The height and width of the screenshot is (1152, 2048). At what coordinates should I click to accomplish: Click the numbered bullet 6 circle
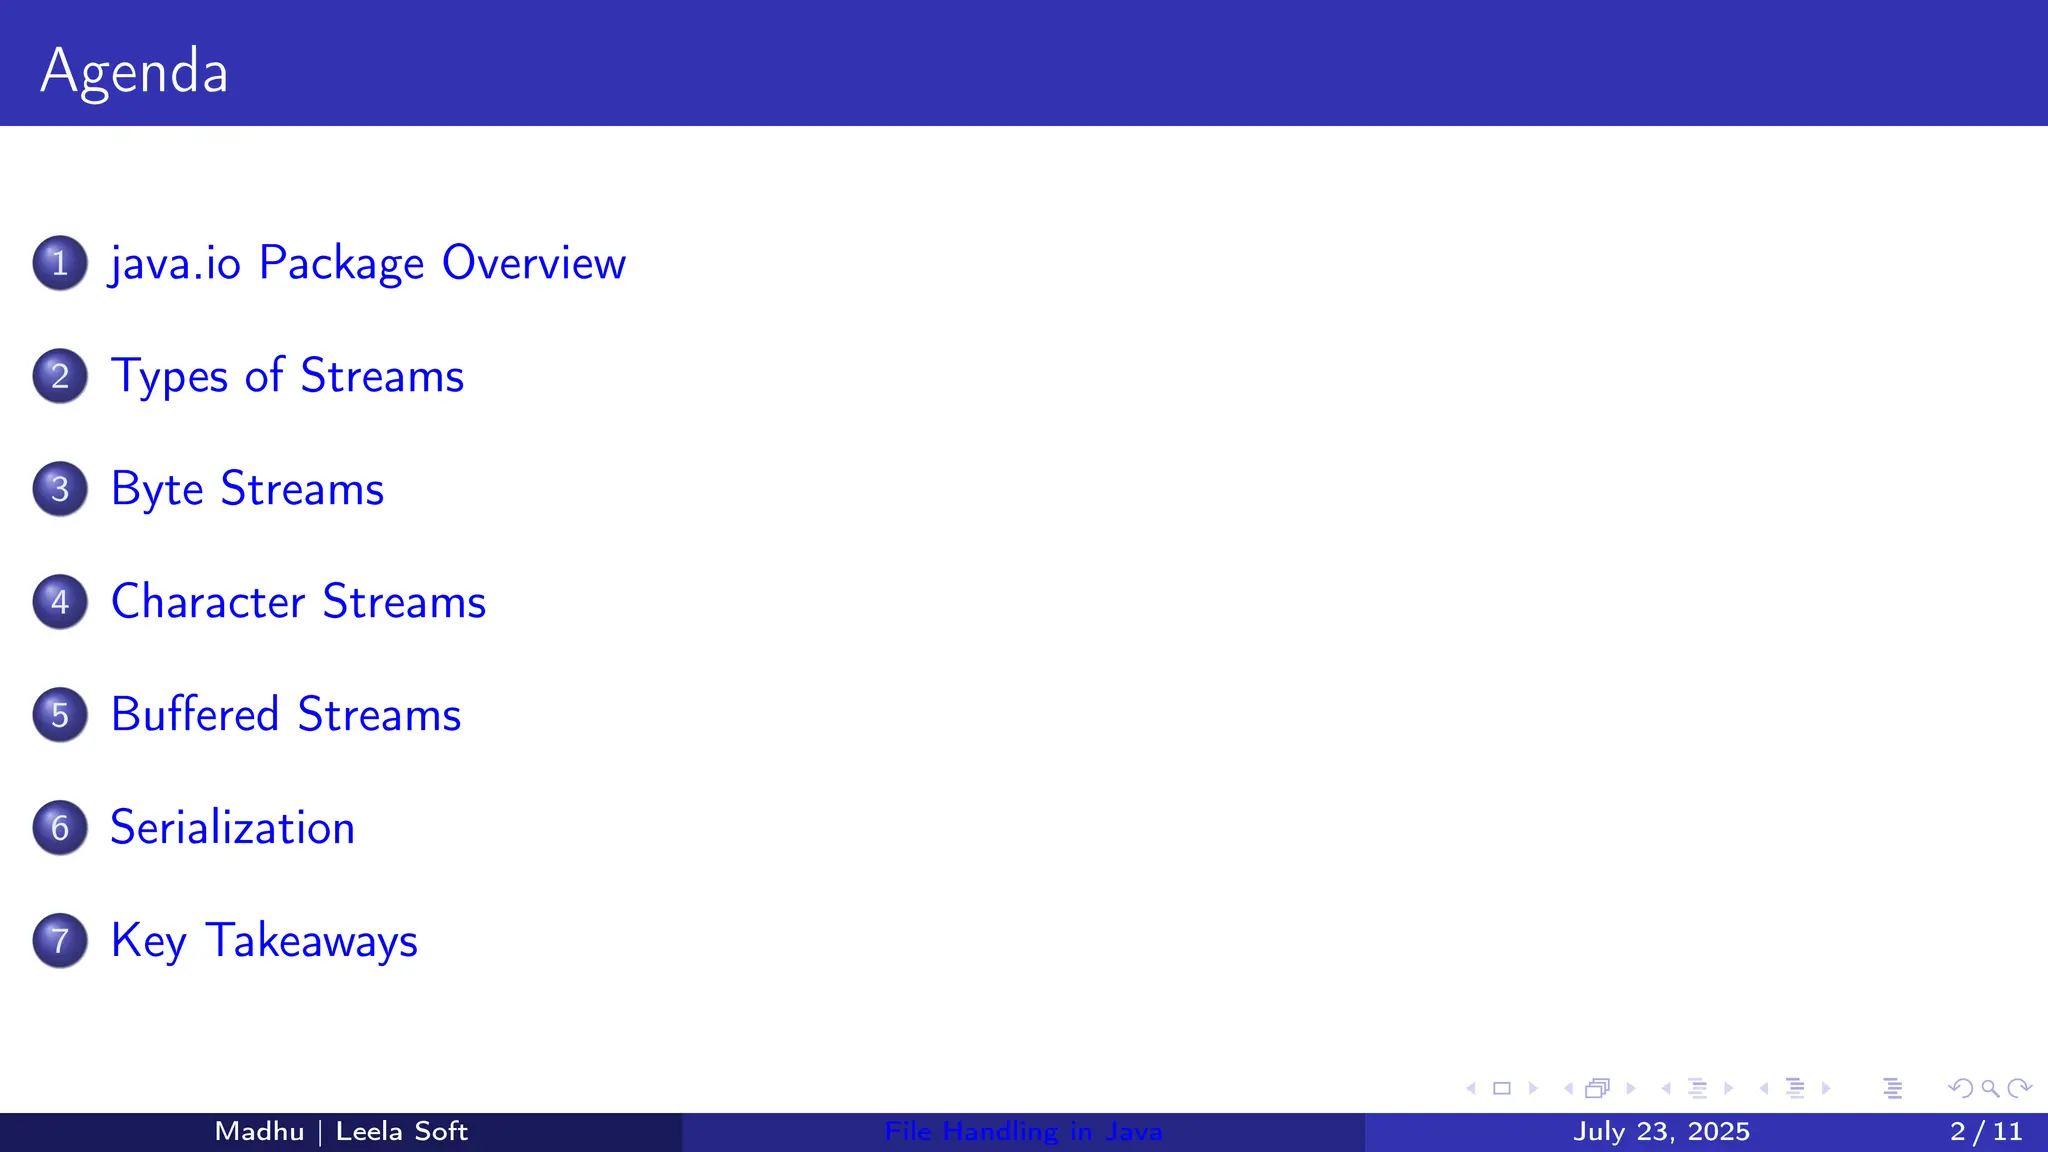click(60, 828)
